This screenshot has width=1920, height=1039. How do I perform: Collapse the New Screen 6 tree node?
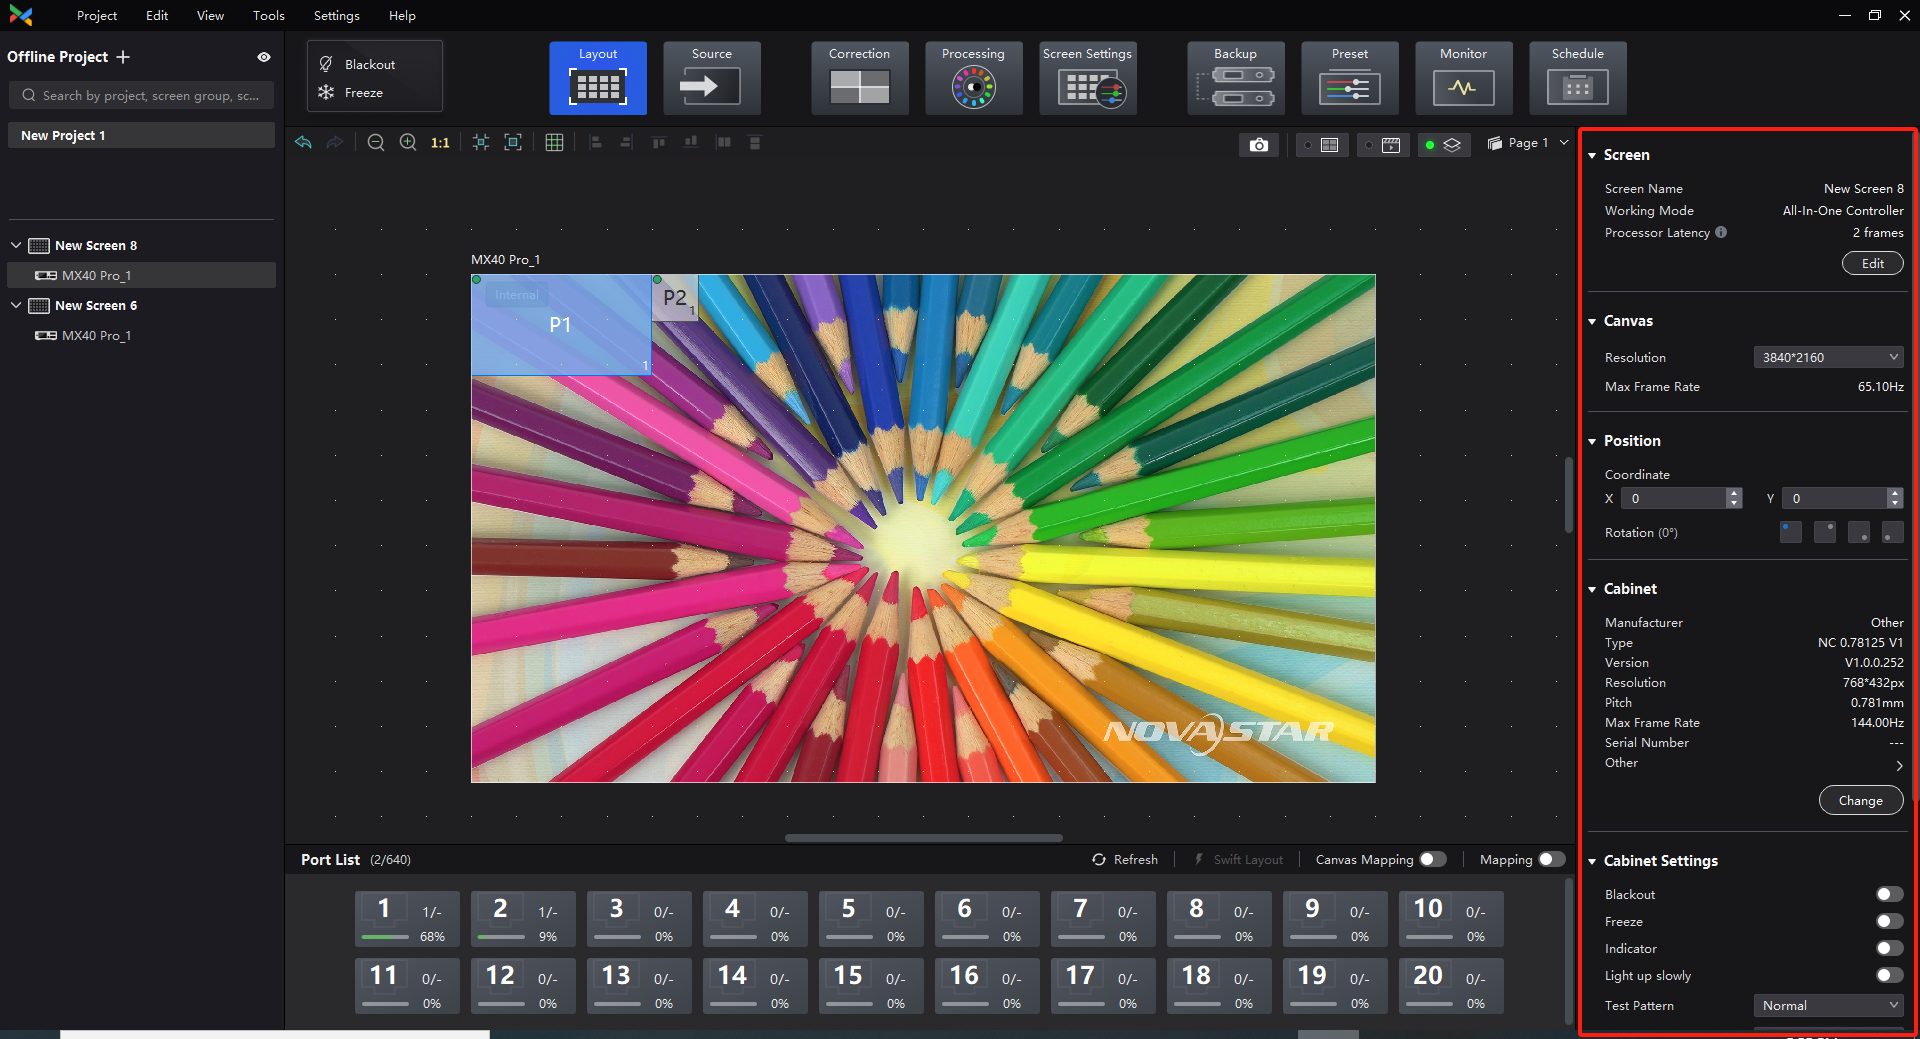[x=16, y=305]
